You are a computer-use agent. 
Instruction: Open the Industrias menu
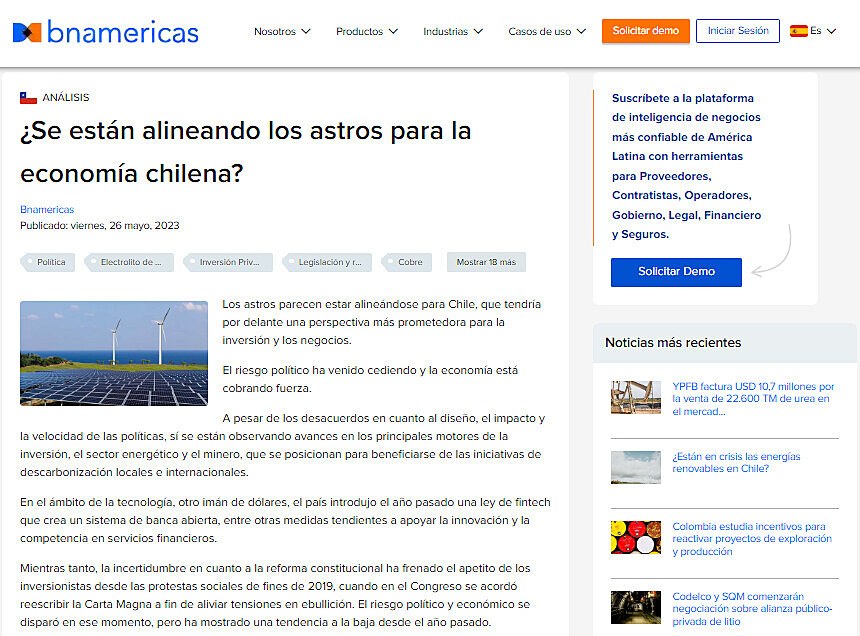click(452, 31)
